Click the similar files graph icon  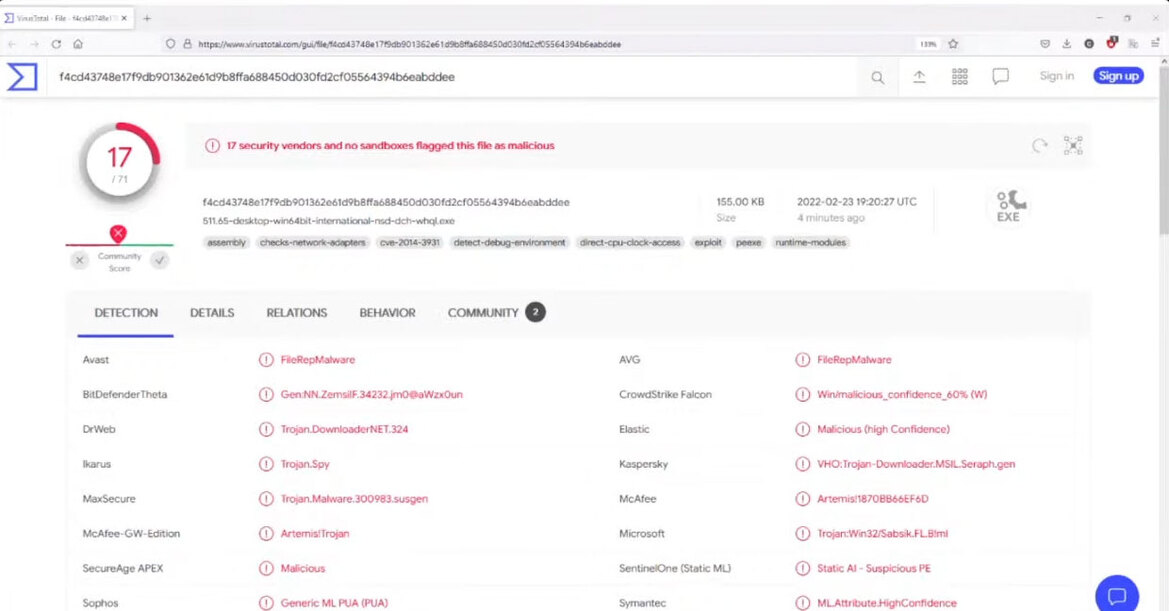click(1073, 145)
